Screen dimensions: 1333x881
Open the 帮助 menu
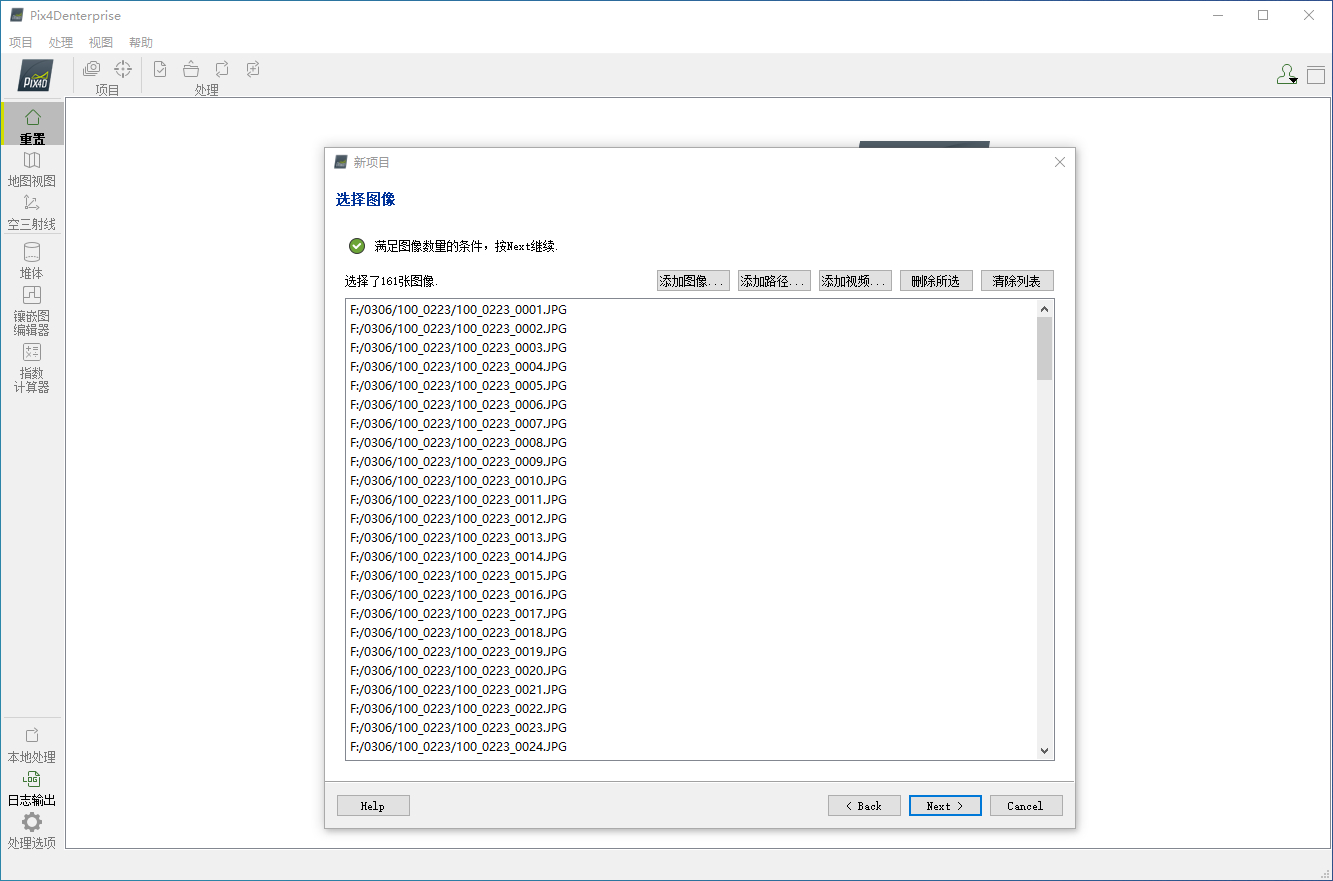point(141,43)
